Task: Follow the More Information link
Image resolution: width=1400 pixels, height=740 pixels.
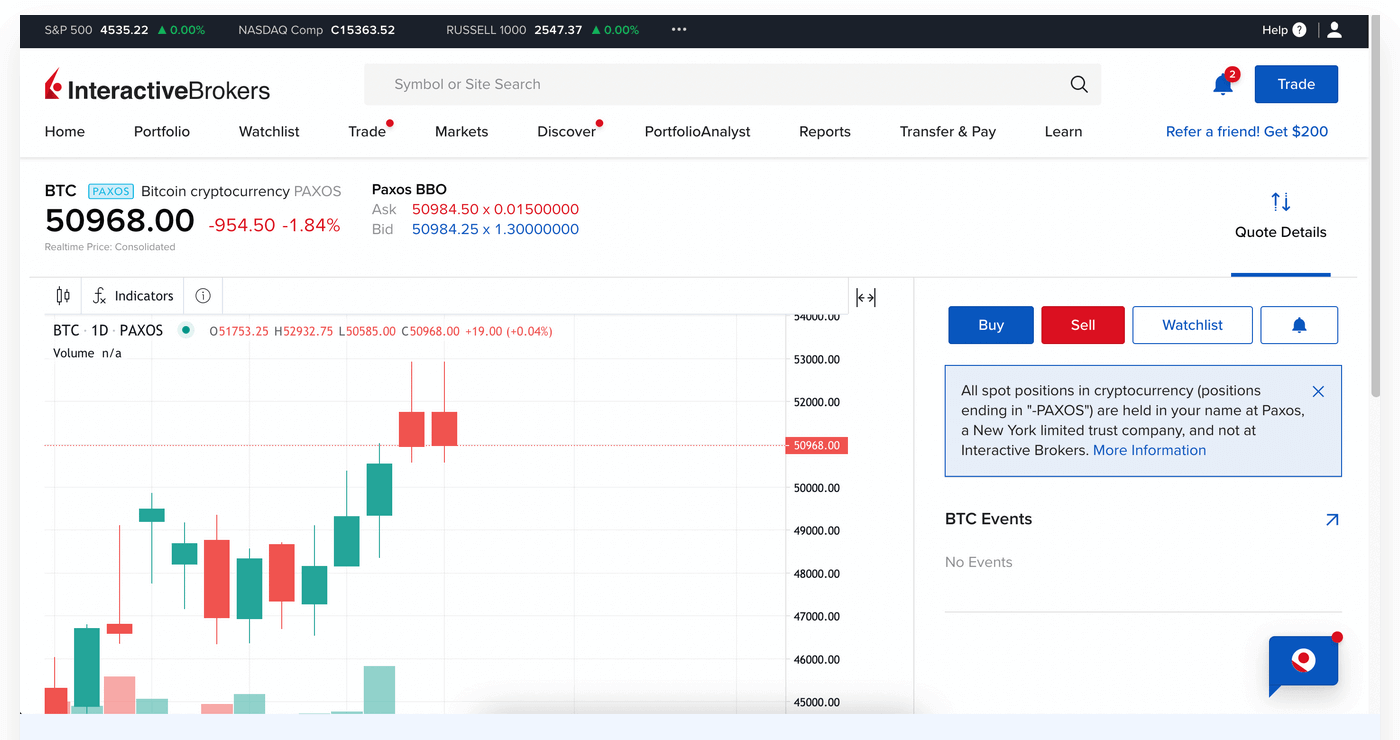Action: coord(1149,451)
